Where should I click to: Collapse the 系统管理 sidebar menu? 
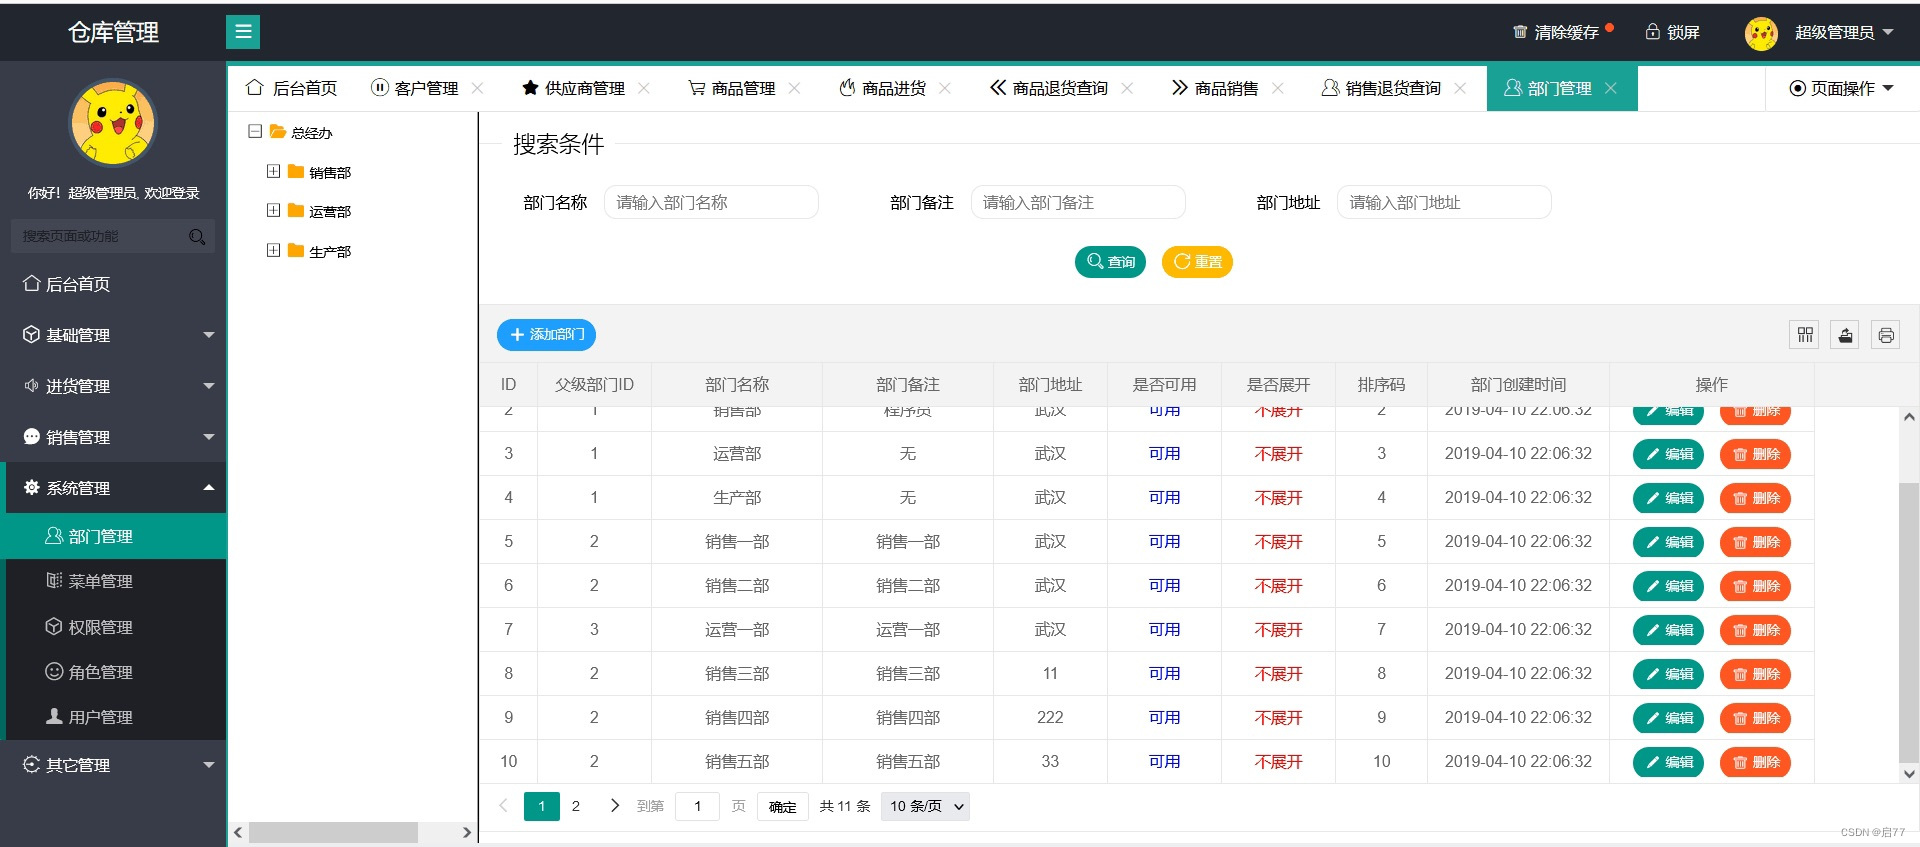pyautogui.click(x=113, y=488)
